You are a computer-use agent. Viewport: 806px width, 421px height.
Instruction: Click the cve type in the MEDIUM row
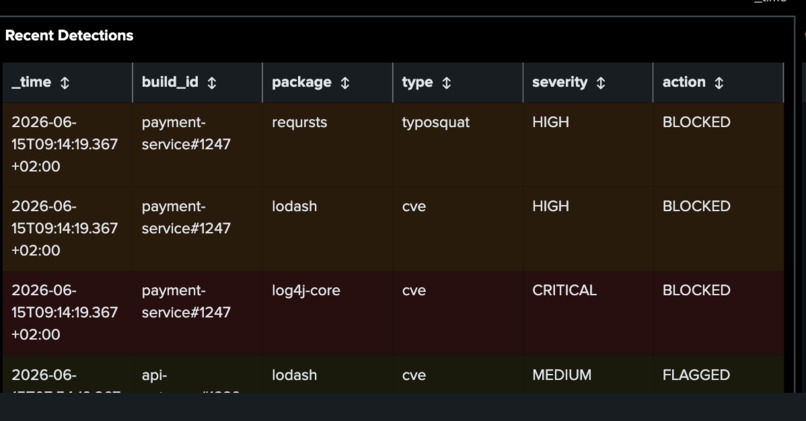point(414,375)
